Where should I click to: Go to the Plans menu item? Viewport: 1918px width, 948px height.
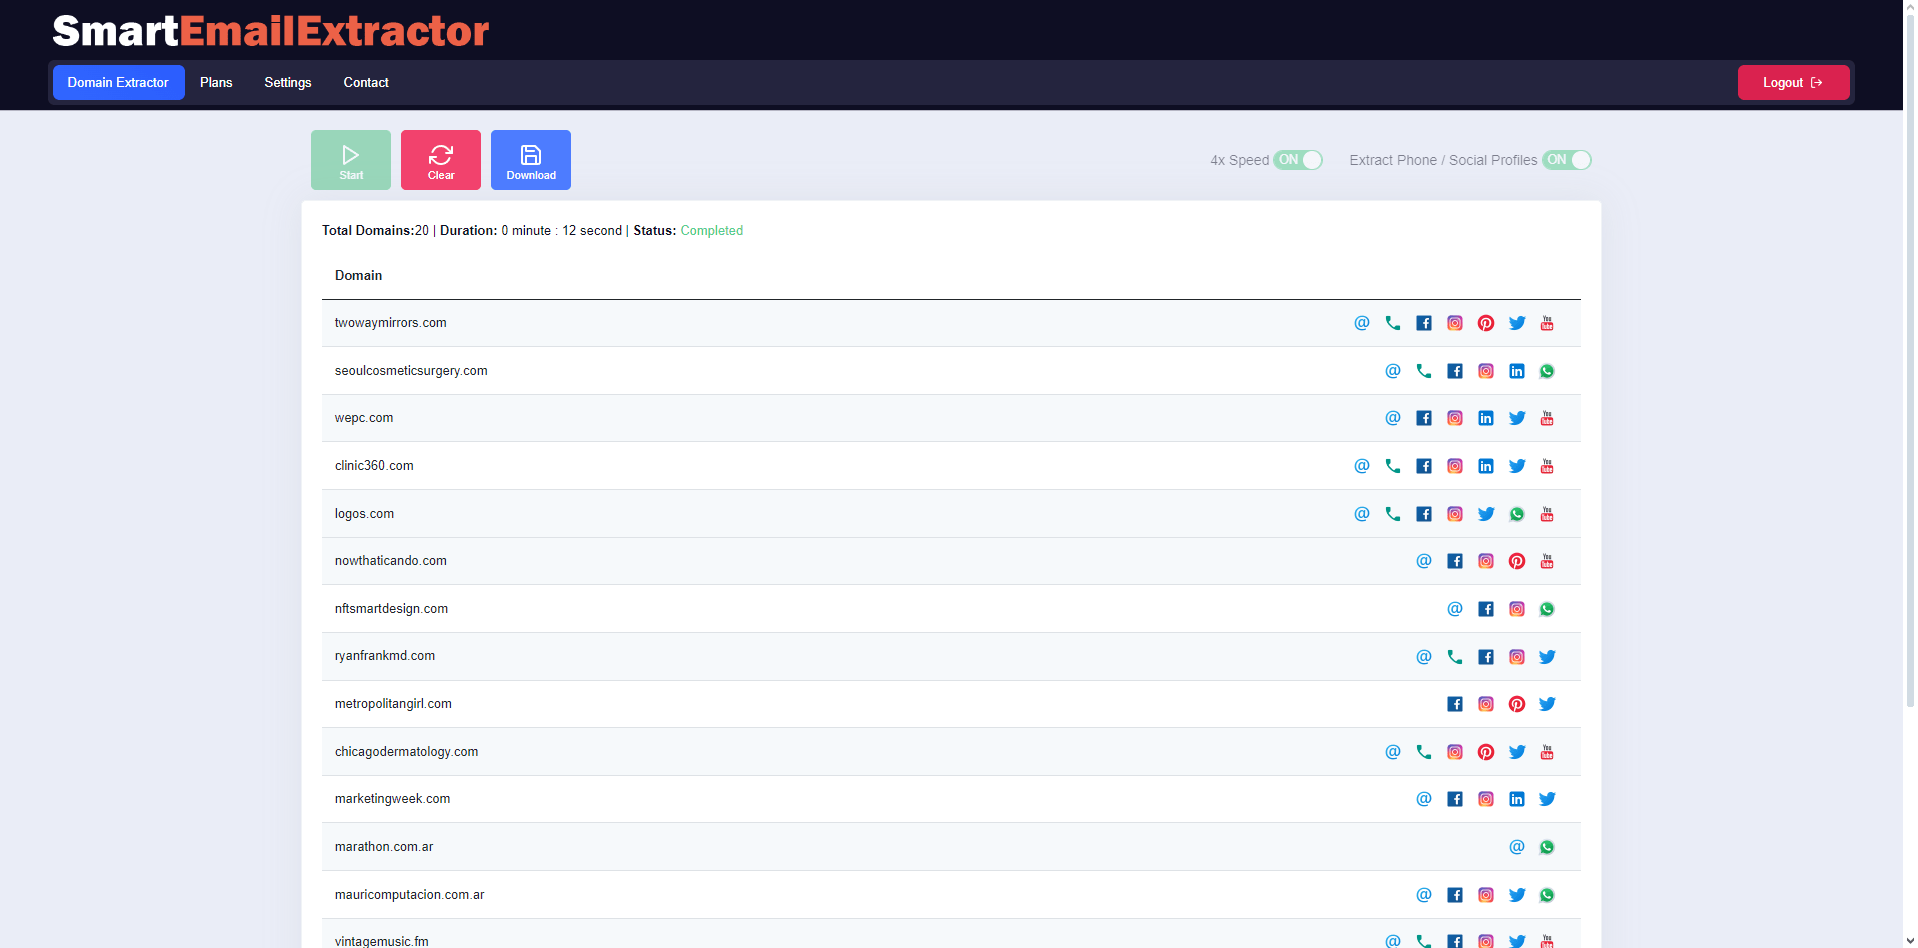tap(216, 83)
